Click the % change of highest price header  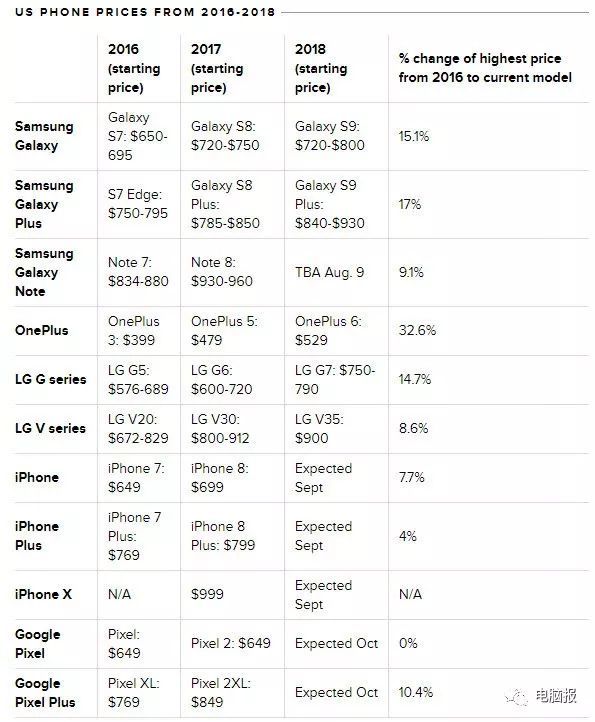pos(485,68)
